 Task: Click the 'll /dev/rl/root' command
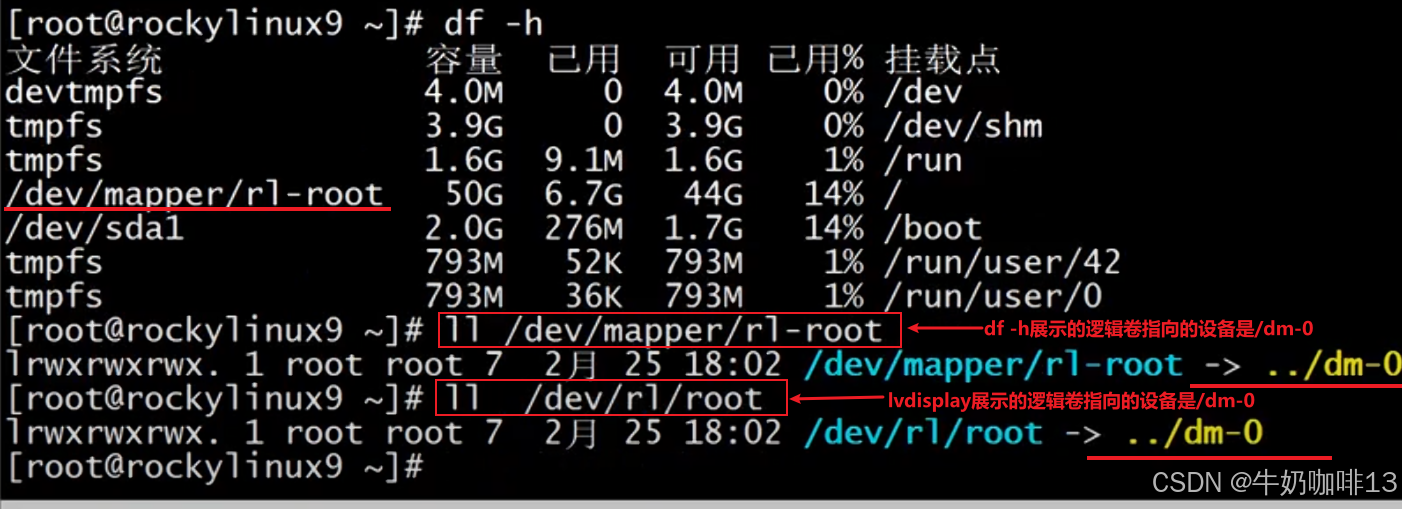click(x=612, y=398)
